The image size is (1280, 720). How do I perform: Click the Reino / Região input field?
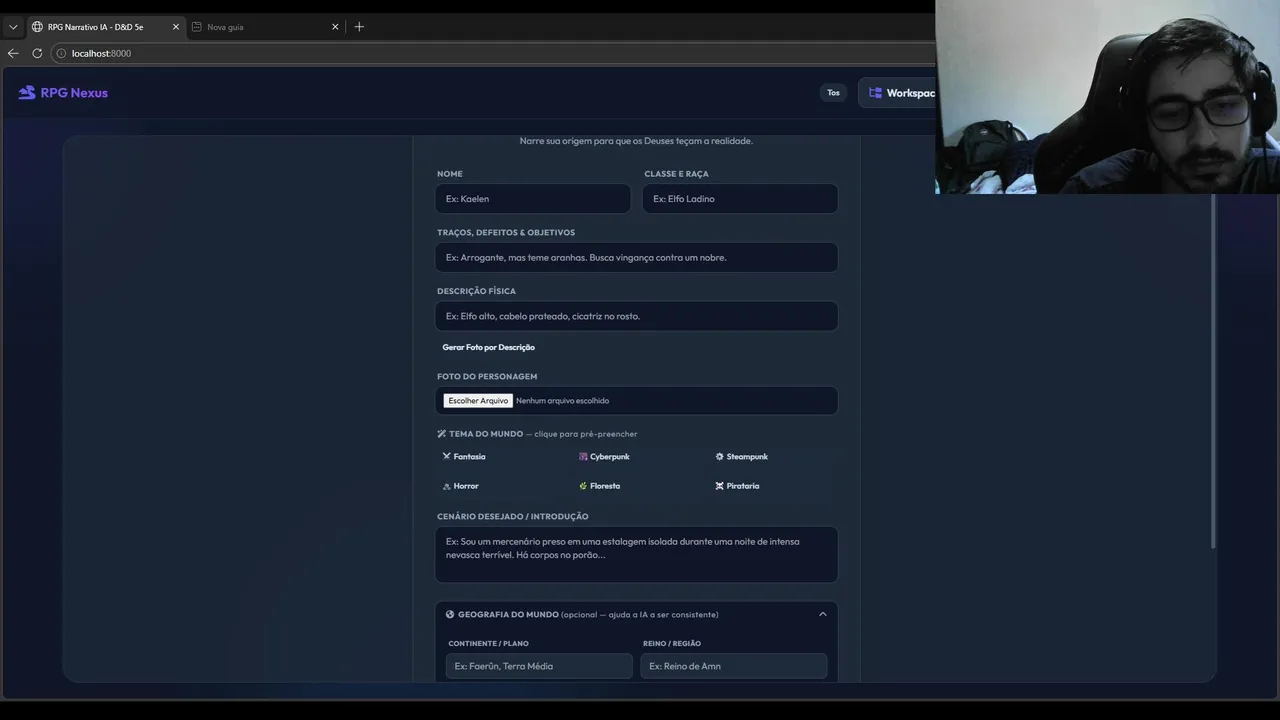[734, 666]
